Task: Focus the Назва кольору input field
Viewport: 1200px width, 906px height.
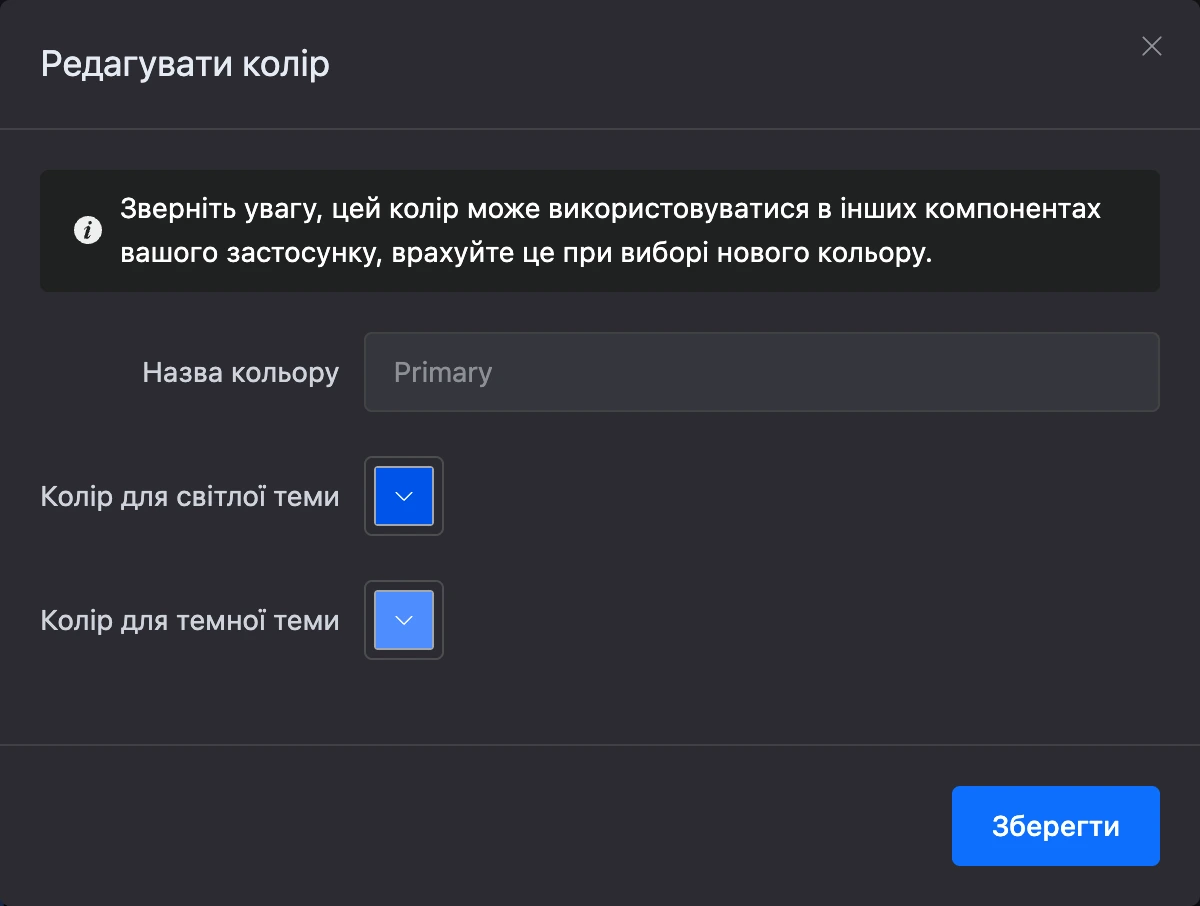Action: coord(762,372)
